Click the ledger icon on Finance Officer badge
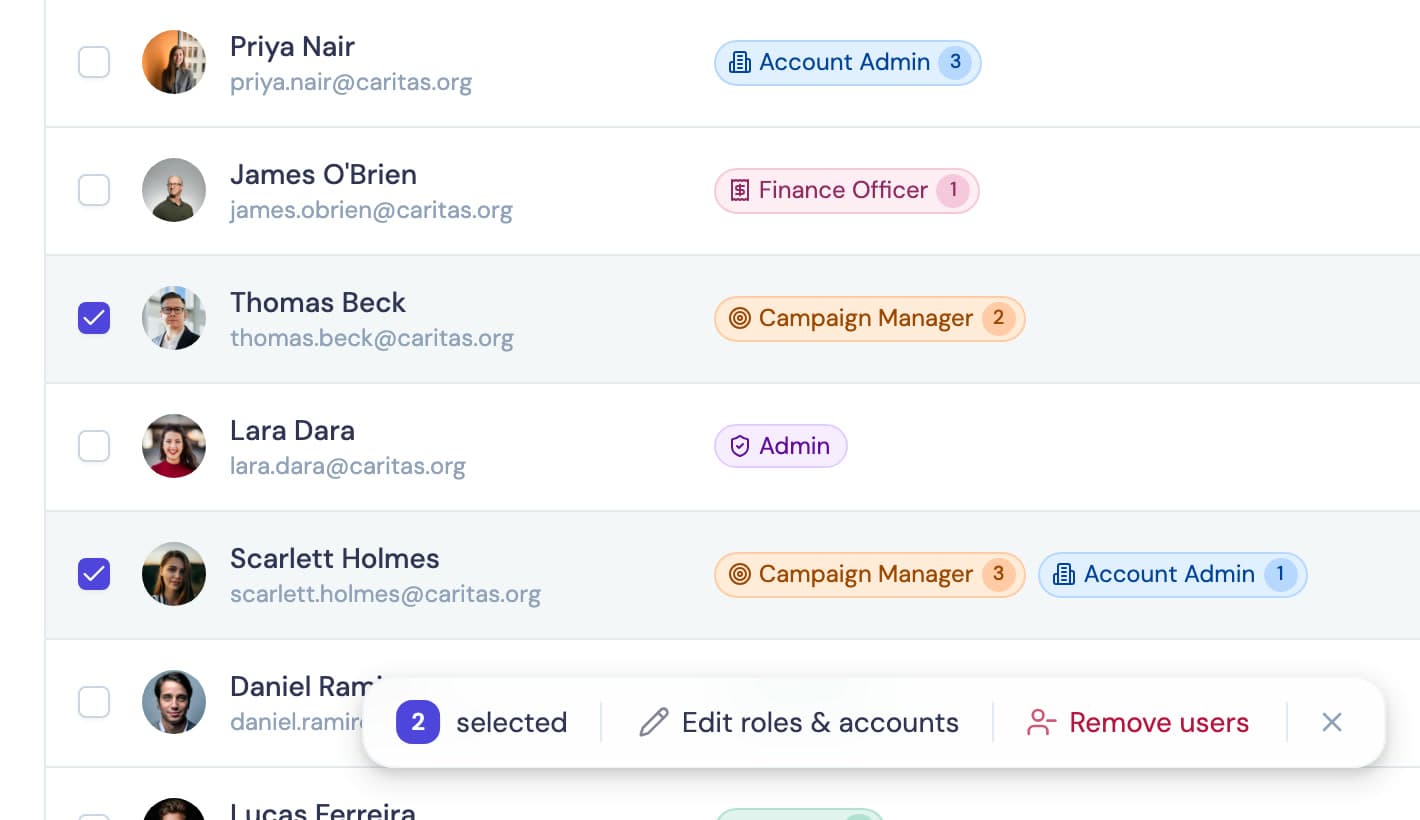The image size is (1420, 820). tap(740, 190)
